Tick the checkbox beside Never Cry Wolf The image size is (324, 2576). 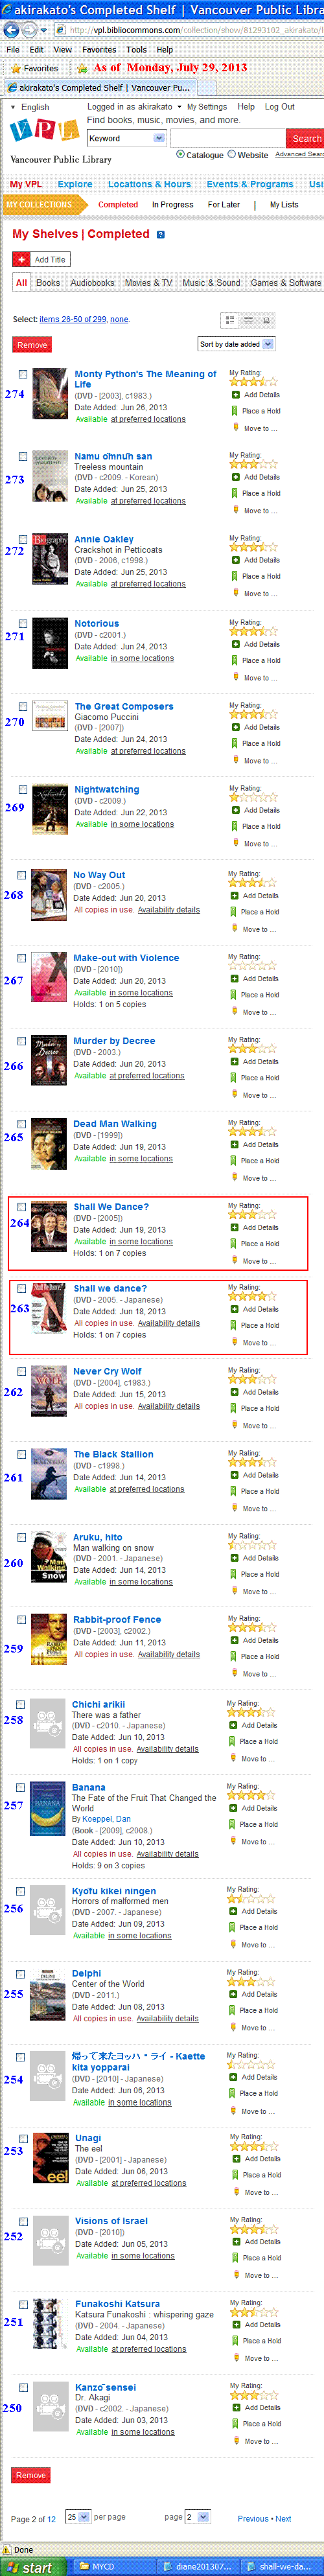click(22, 1371)
